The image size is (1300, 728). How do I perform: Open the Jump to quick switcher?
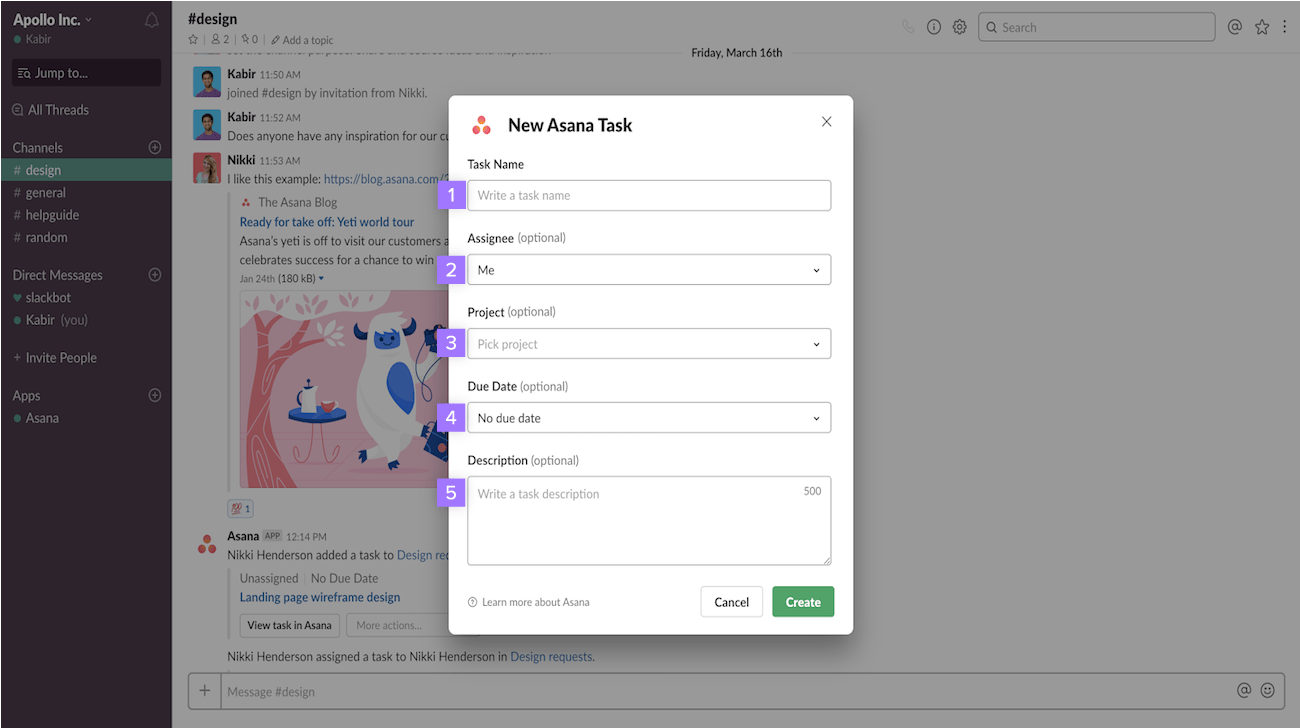[86, 73]
